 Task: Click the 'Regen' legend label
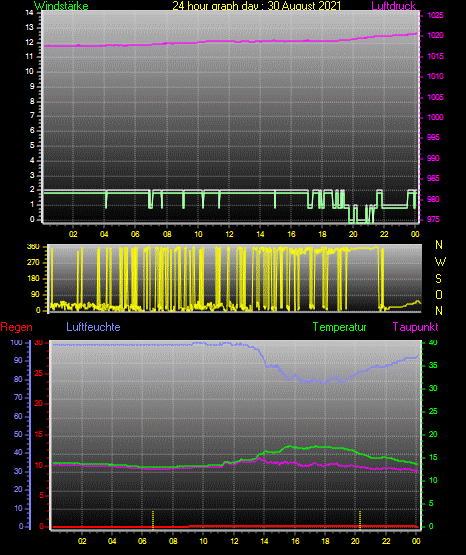(x=17, y=327)
